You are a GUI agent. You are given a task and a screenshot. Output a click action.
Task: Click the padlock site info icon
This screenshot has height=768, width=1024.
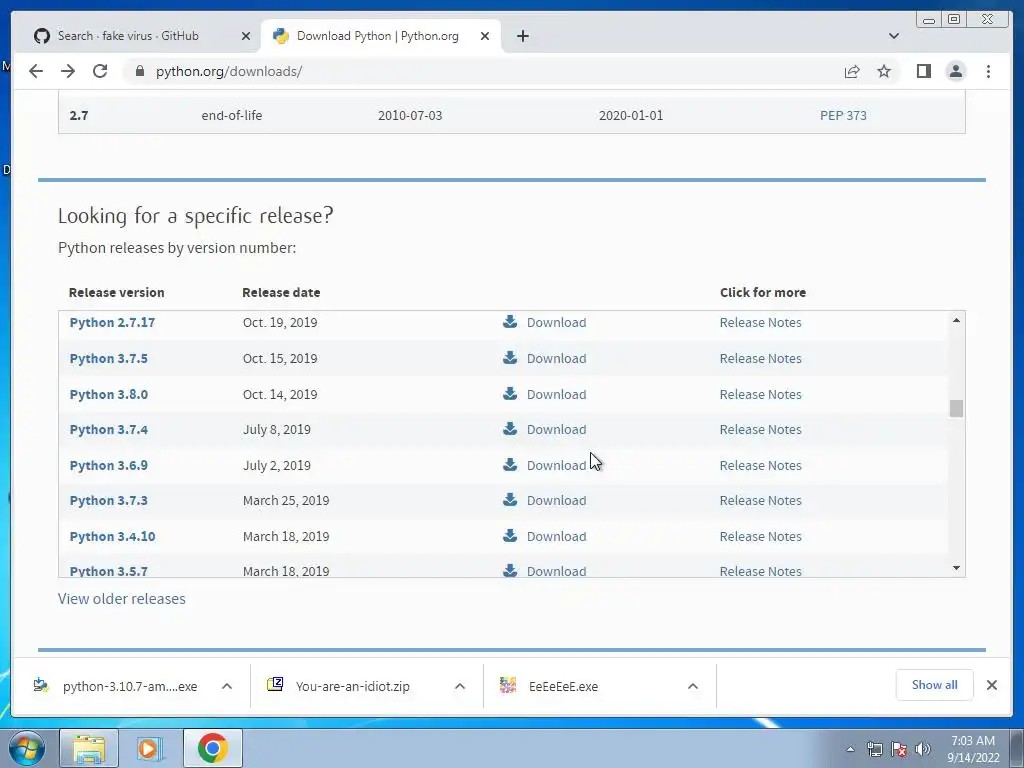[x=139, y=71]
